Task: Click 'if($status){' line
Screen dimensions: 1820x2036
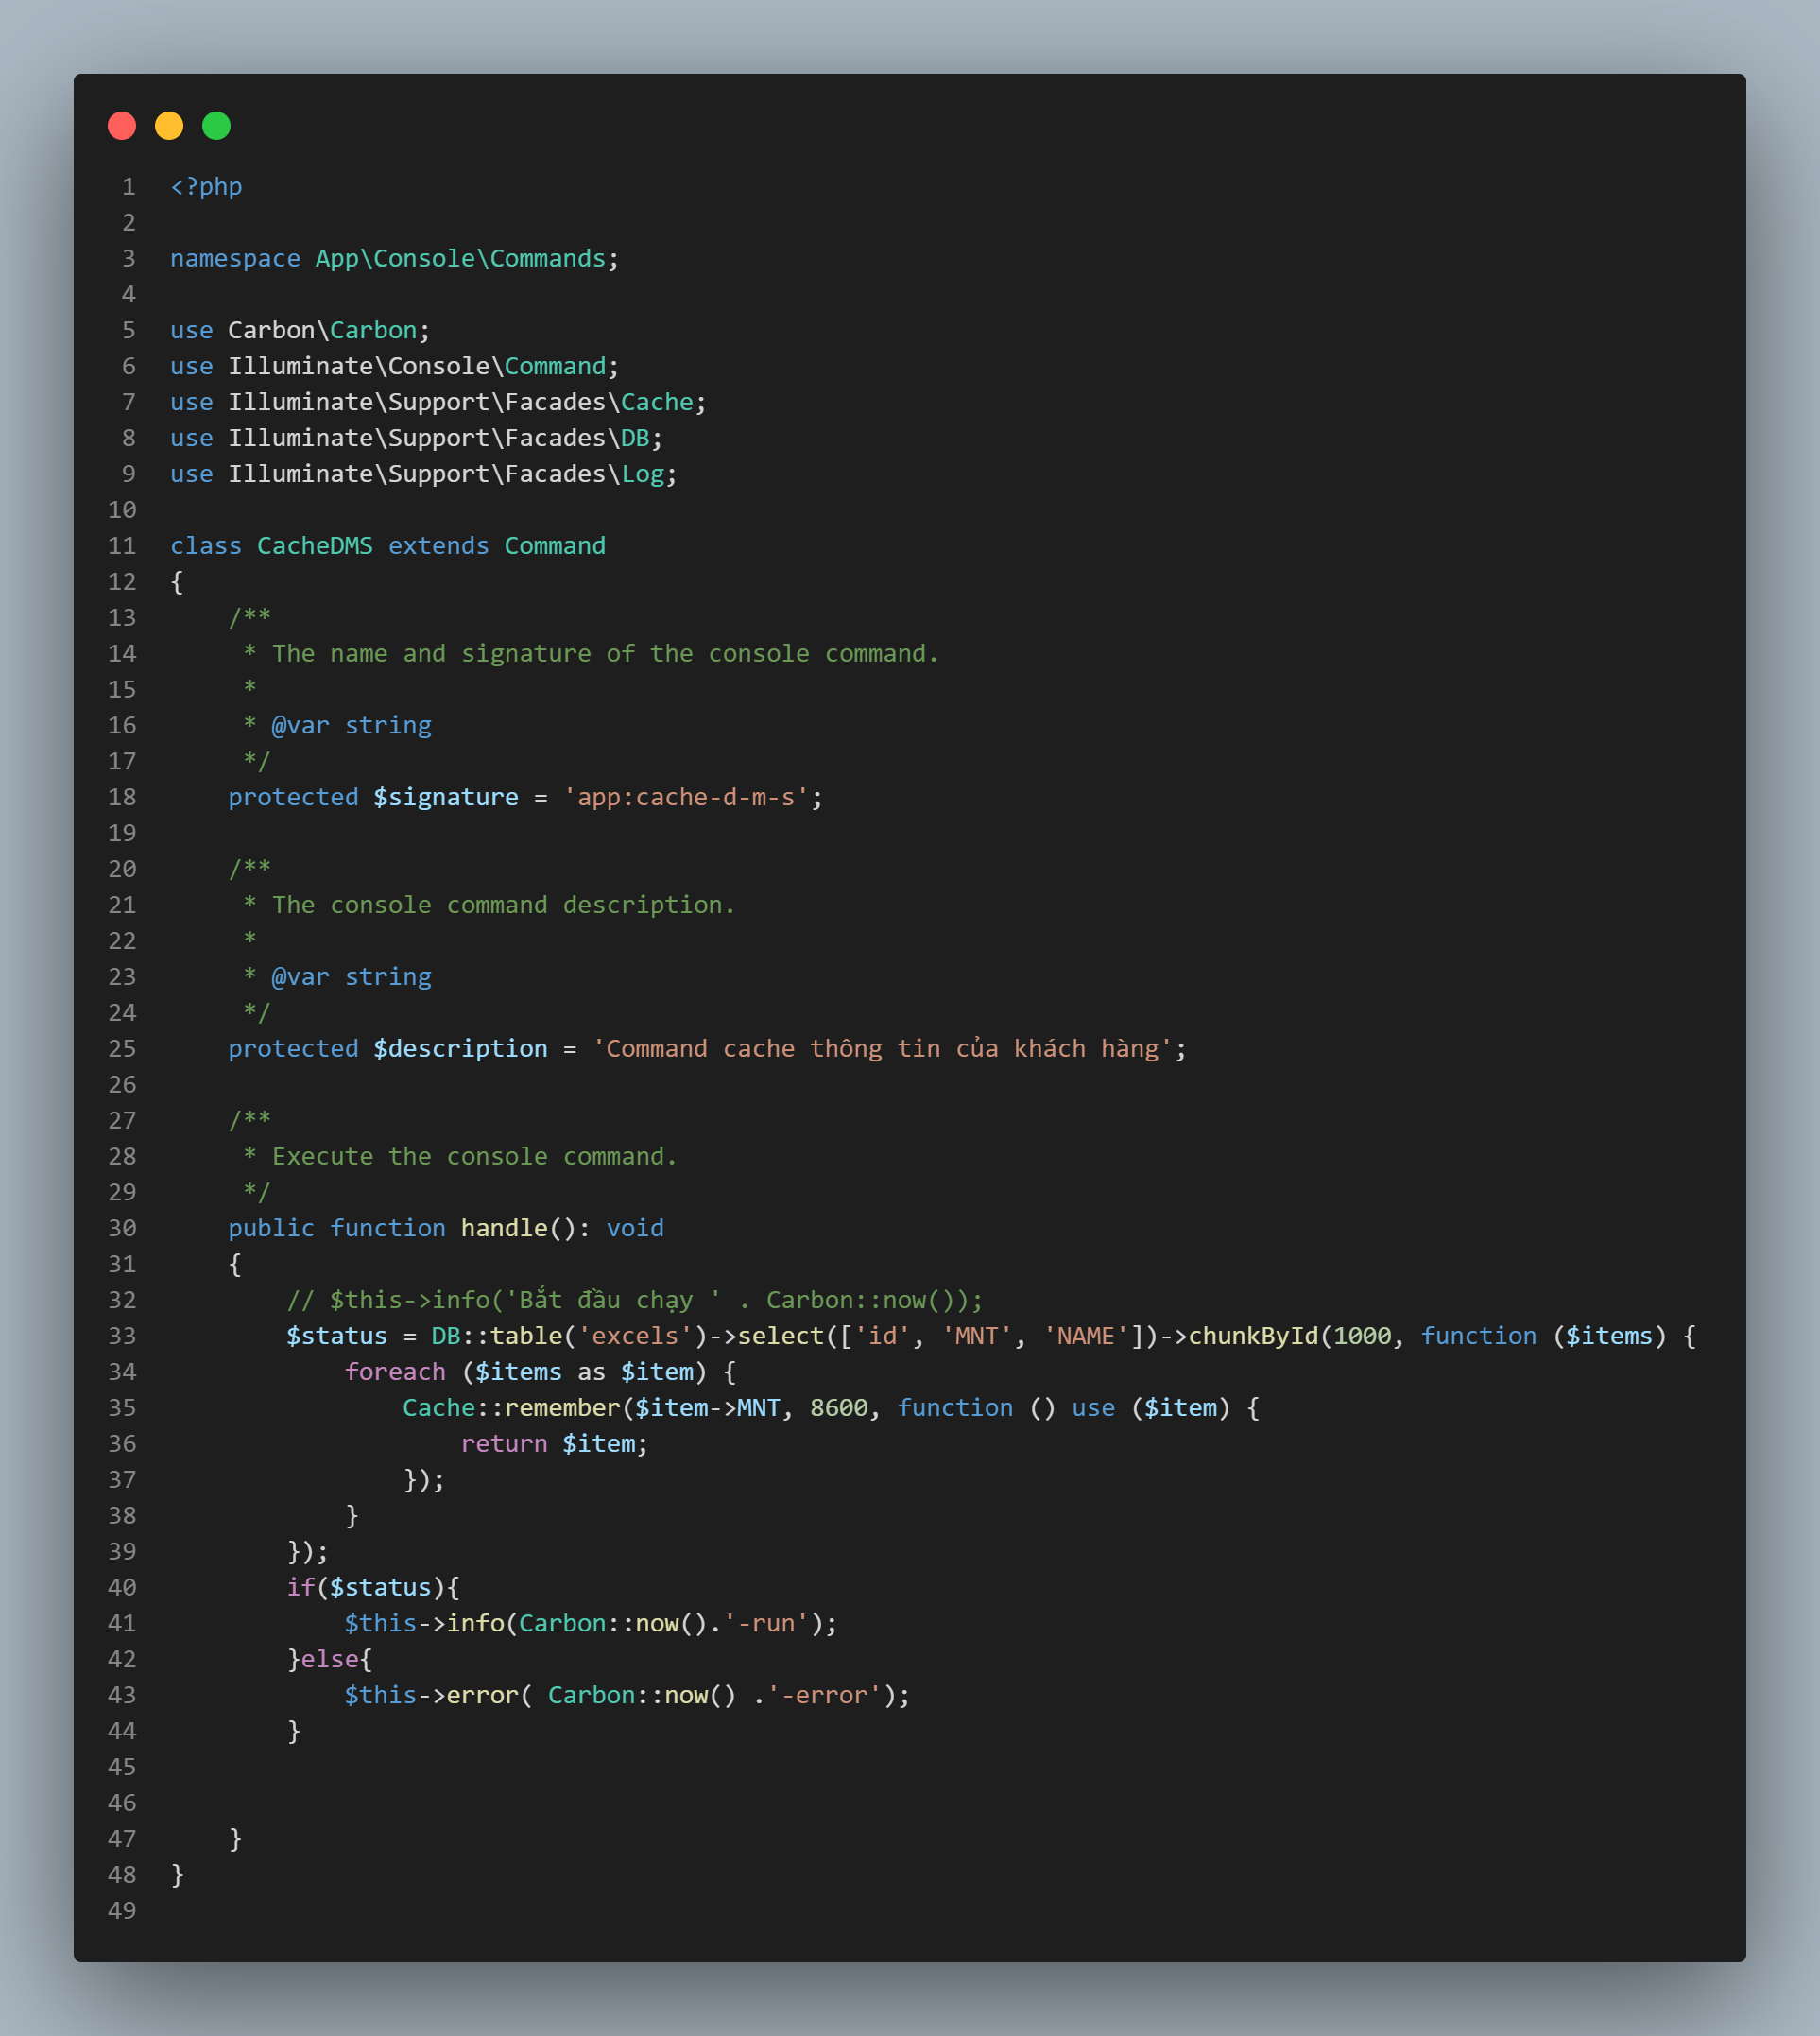Action: (x=373, y=1588)
